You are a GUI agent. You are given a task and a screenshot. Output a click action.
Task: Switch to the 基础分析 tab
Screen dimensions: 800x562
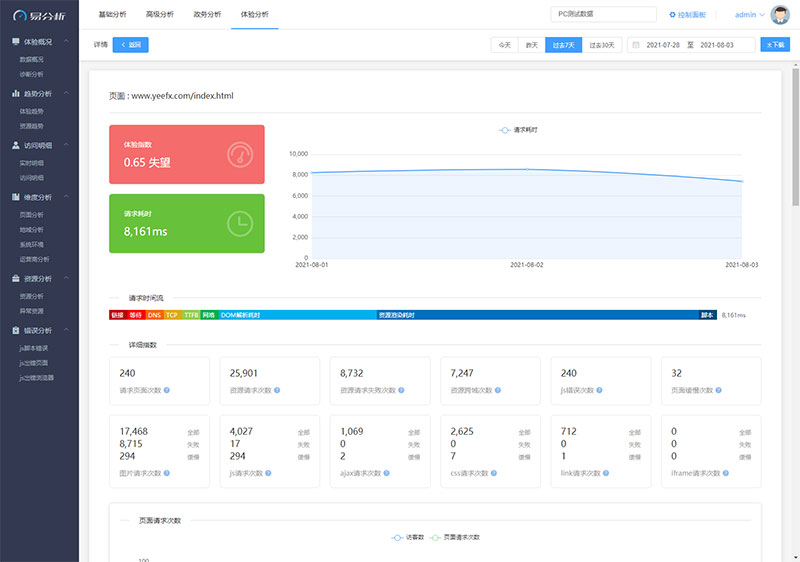(x=113, y=15)
